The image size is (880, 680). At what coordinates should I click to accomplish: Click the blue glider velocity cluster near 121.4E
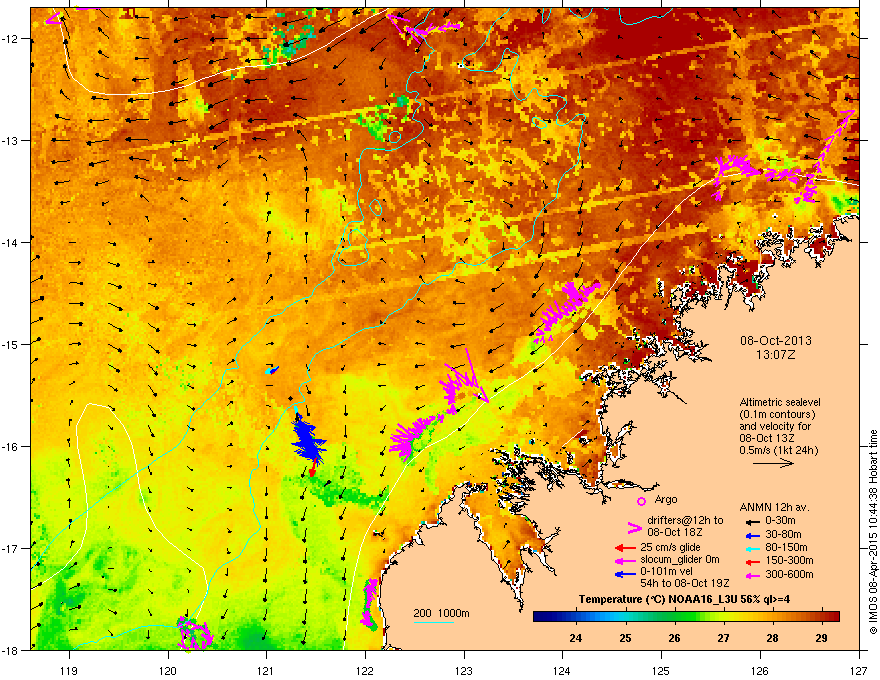pyautogui.click(x=308, y=440)
